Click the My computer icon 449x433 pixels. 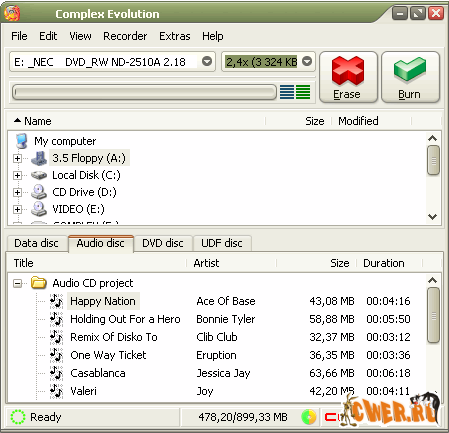click(x=22, y=141)
